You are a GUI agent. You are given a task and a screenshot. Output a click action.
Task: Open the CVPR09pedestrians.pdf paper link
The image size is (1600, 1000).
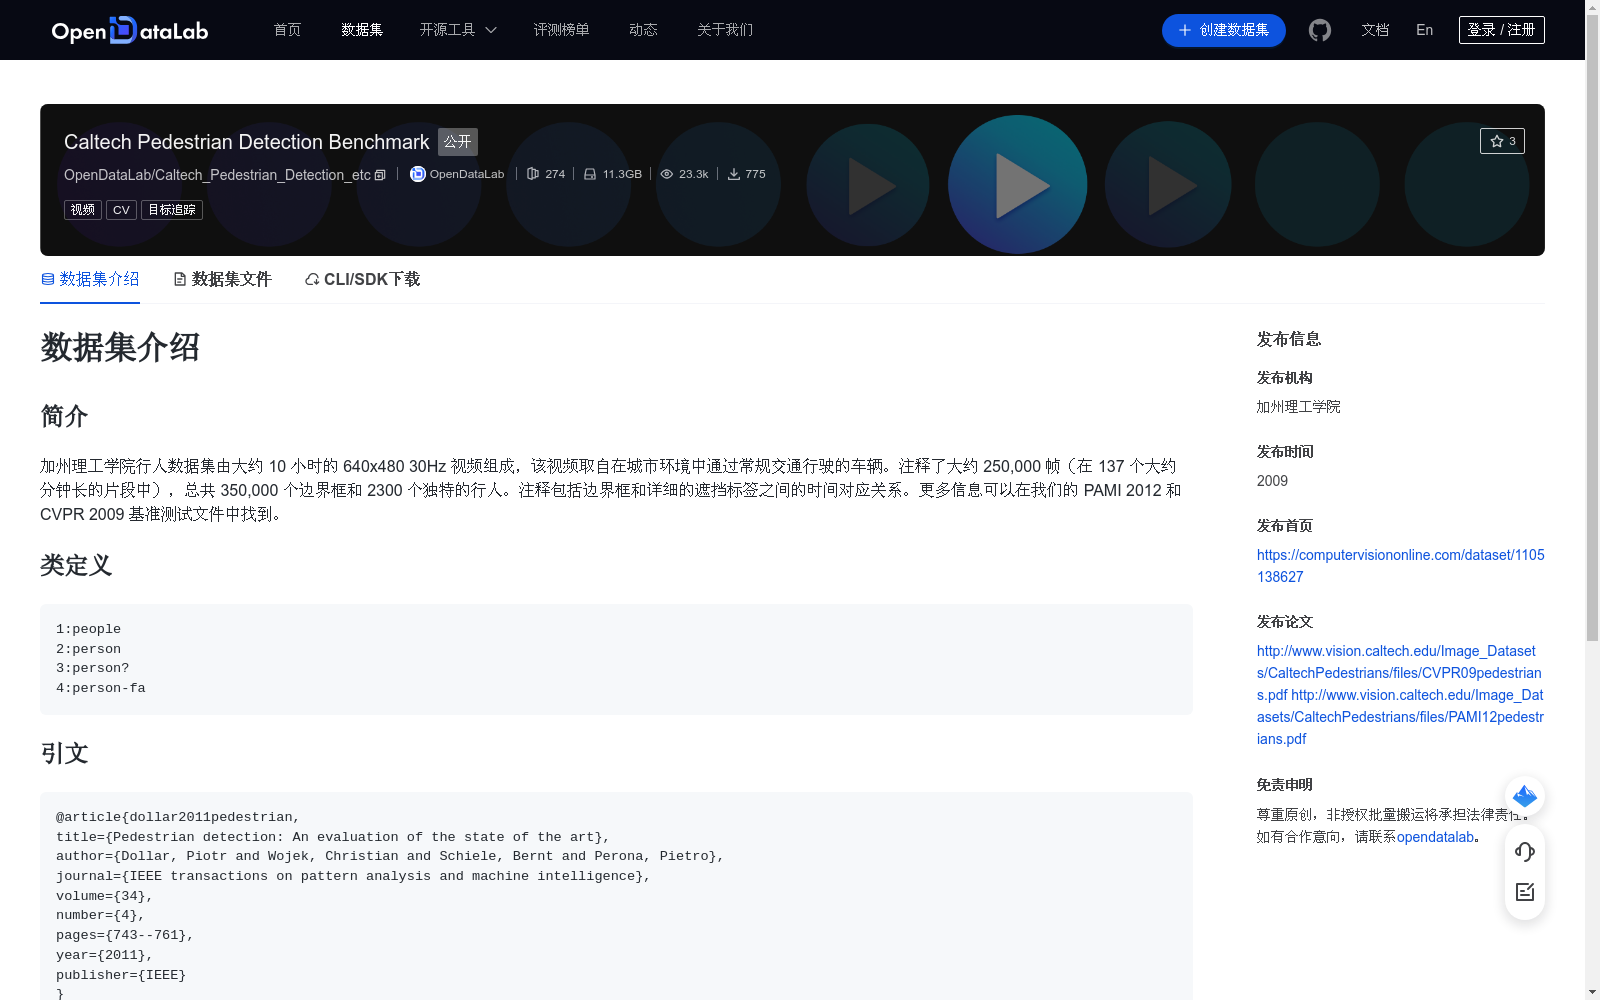pyautogui.click(x=1398, y=672)
